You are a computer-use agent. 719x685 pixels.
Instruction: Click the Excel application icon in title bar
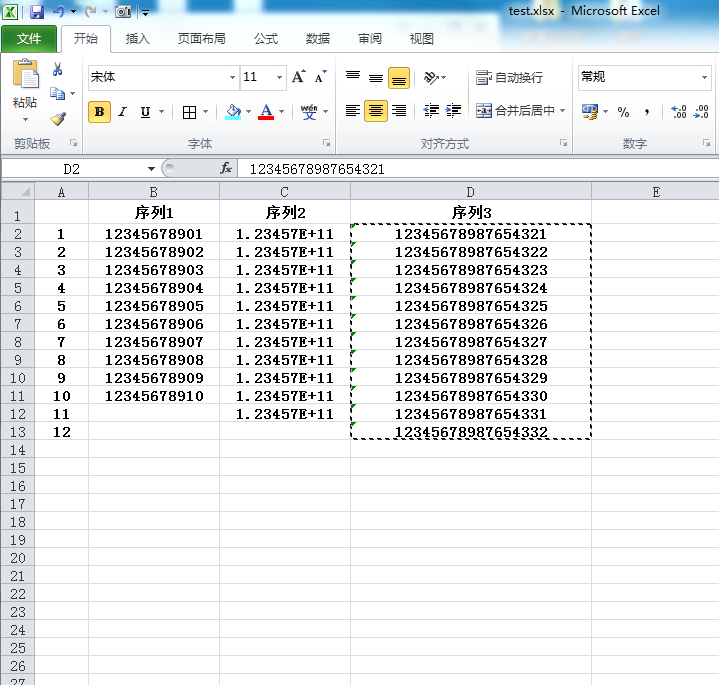tap(11, 11)
